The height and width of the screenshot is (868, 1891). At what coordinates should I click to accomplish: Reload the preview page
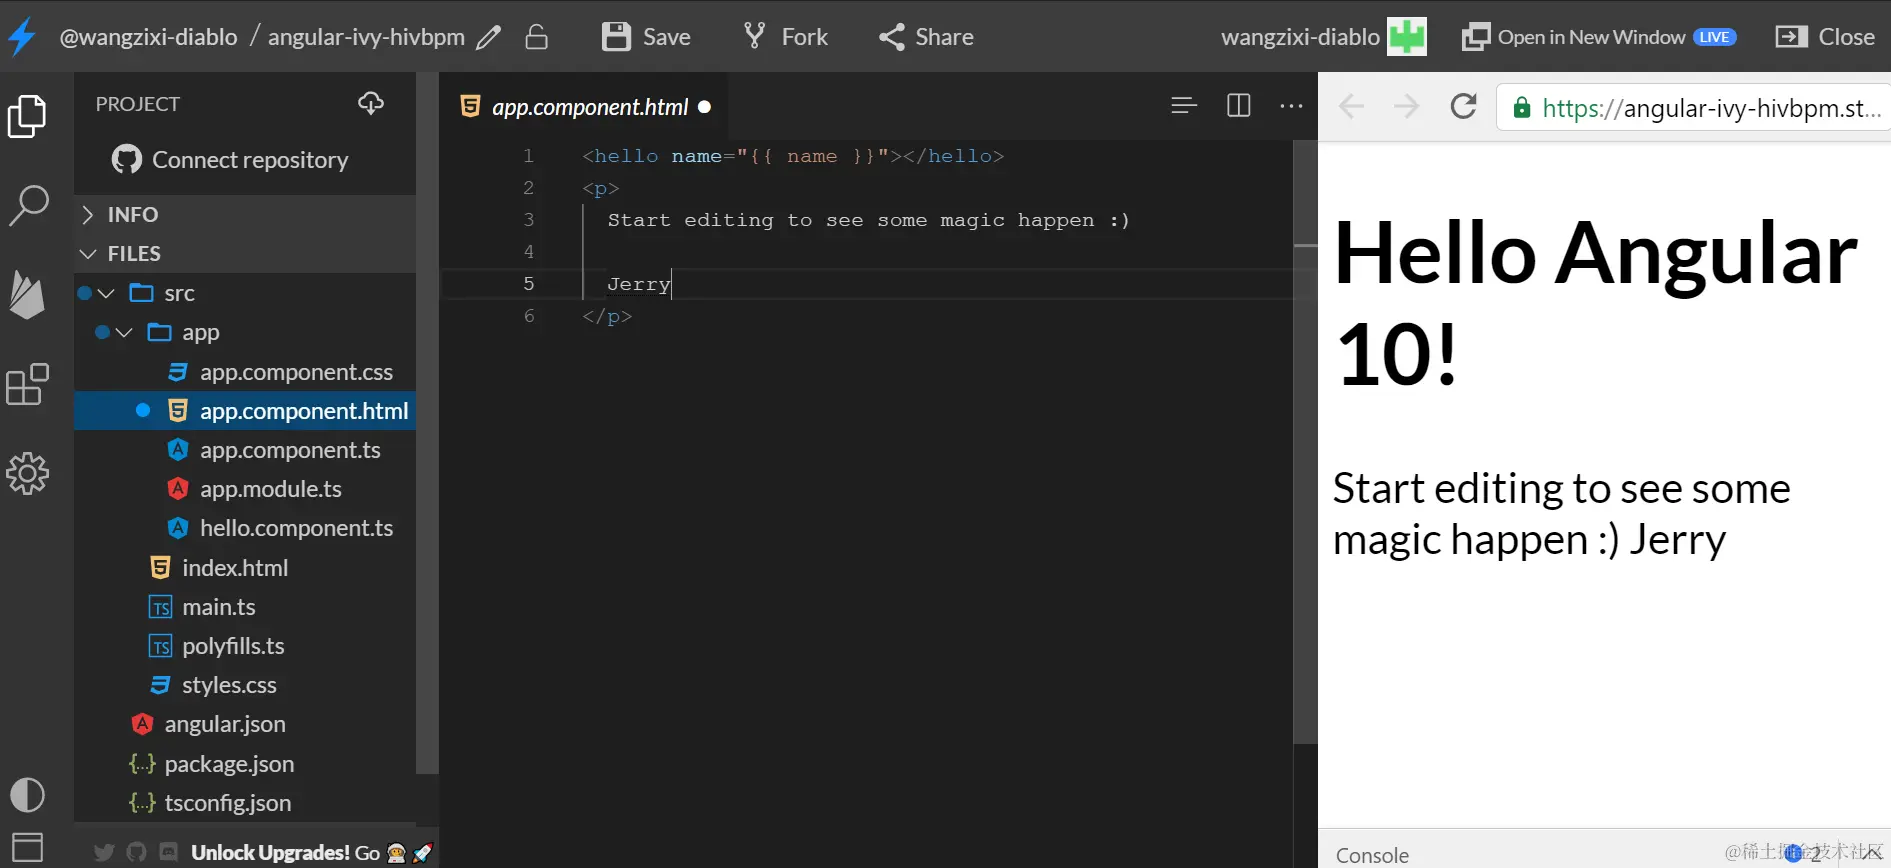click(x=1463, y=107)
